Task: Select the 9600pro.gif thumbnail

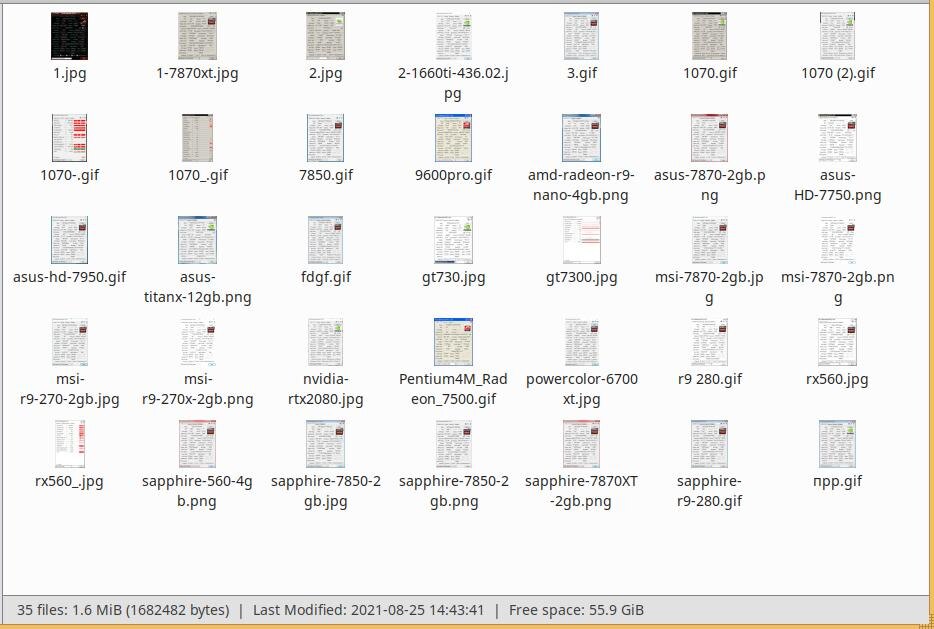Action: click(x=453, y=138)
